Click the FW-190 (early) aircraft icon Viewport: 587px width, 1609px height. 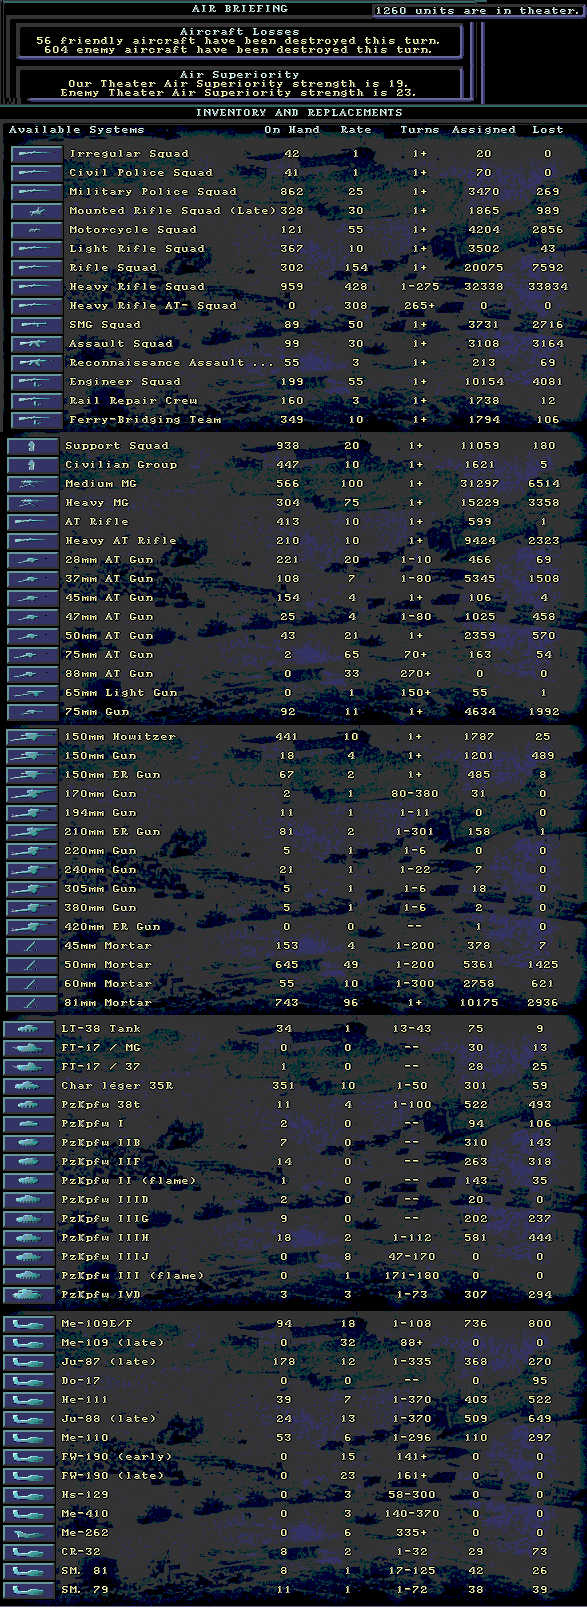click(x=29, y=1457)
